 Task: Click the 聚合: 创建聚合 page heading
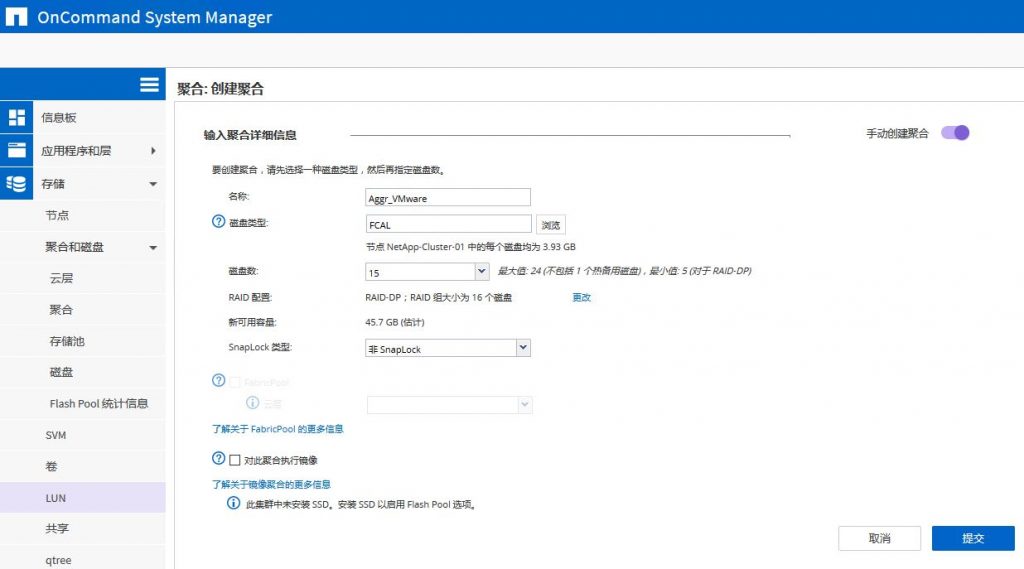220,89
